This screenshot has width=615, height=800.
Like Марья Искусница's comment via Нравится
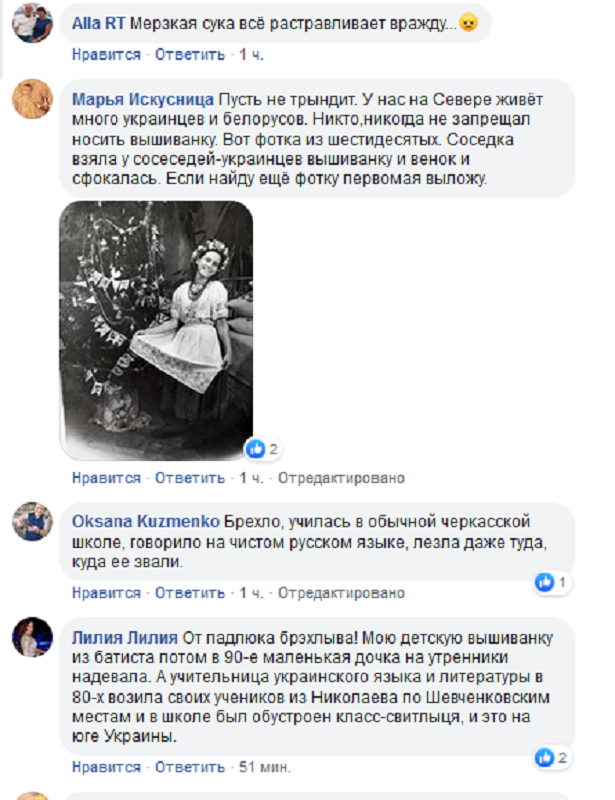[x=106, y=478]
